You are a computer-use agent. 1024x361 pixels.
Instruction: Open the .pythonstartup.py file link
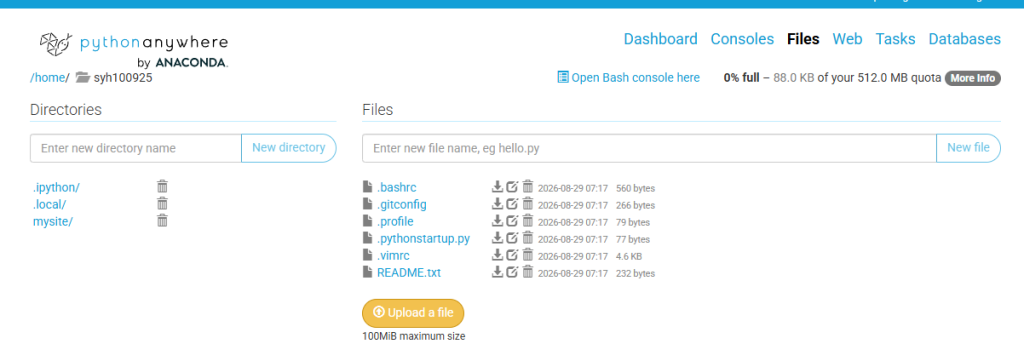423,238
